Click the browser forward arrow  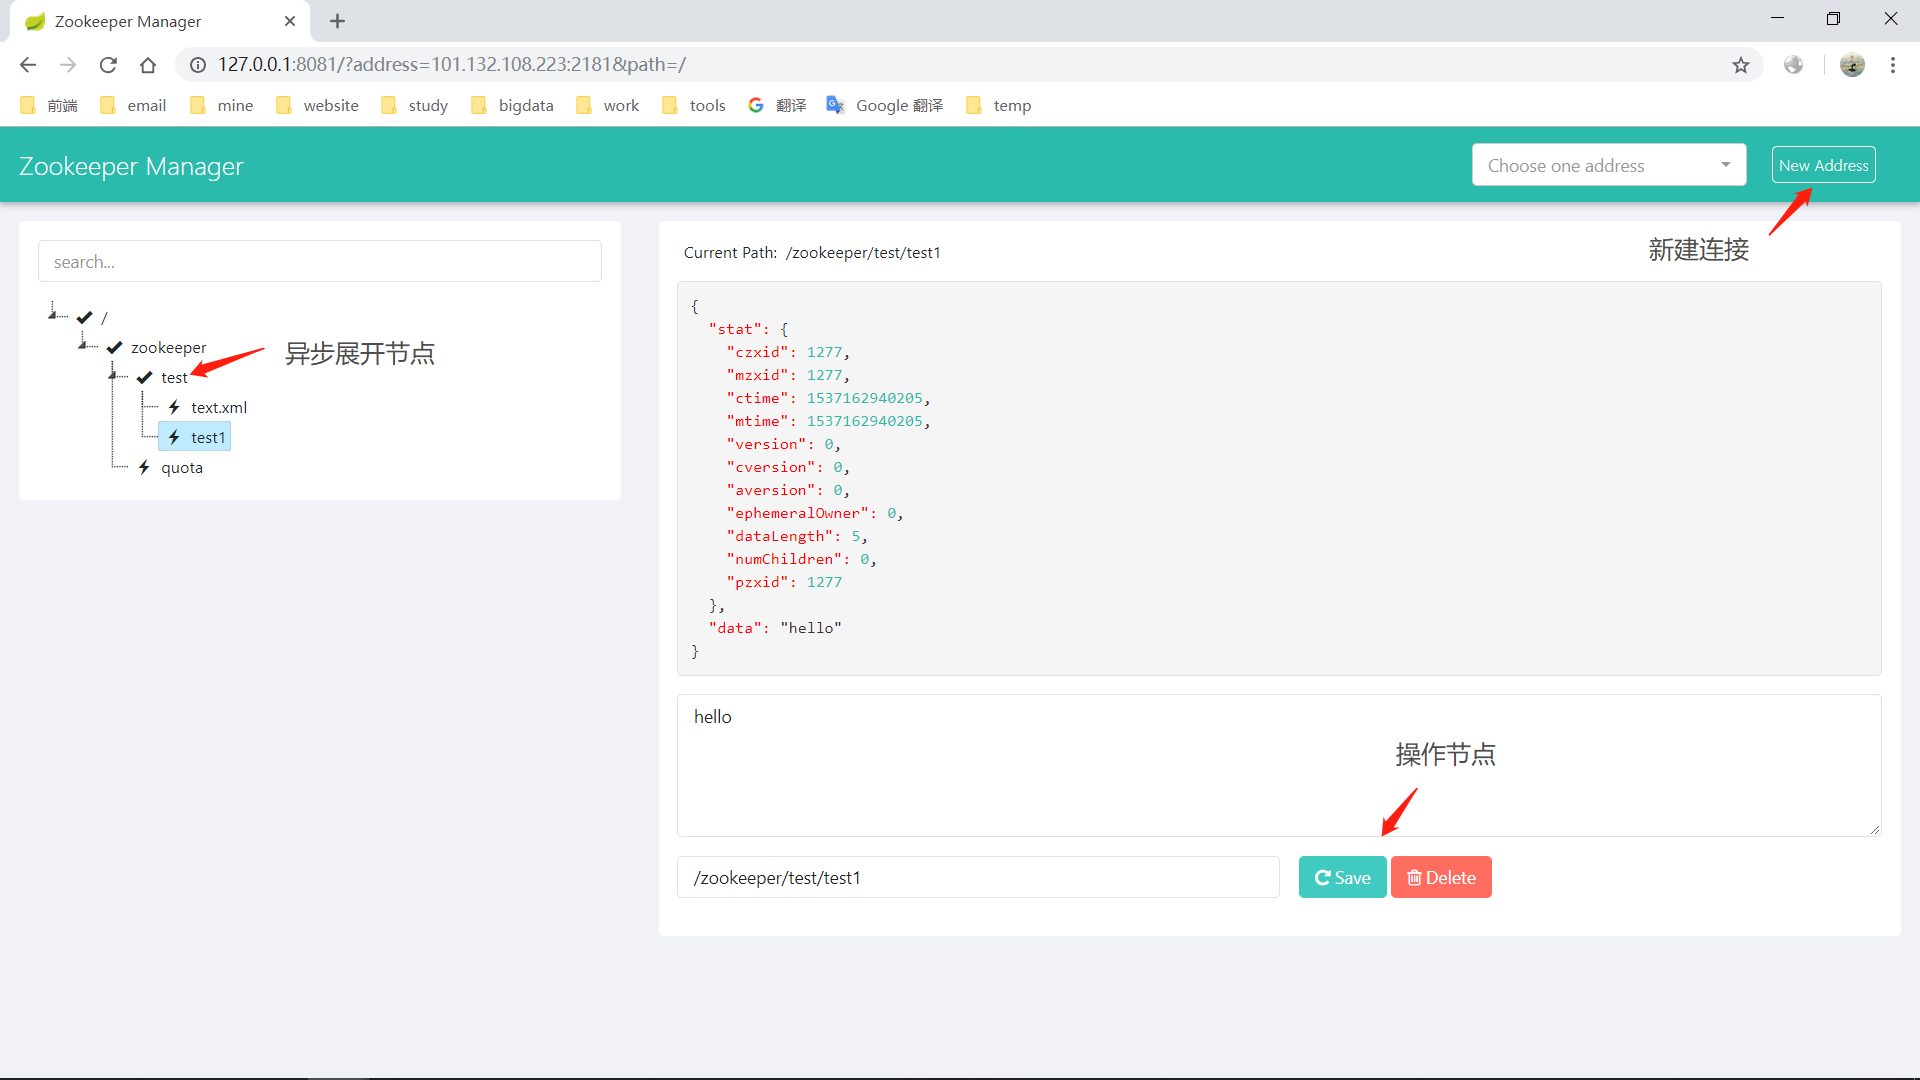(x=68, y=65)
